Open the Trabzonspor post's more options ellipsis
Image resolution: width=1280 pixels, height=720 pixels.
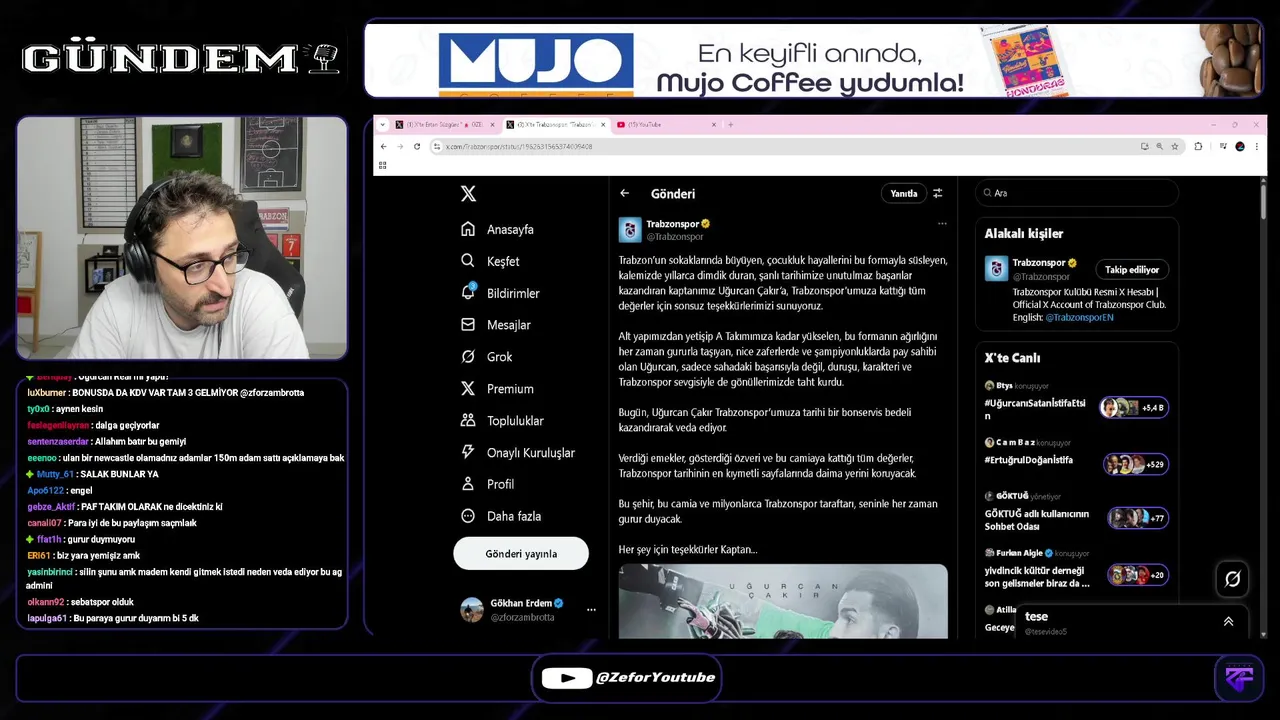942,224
